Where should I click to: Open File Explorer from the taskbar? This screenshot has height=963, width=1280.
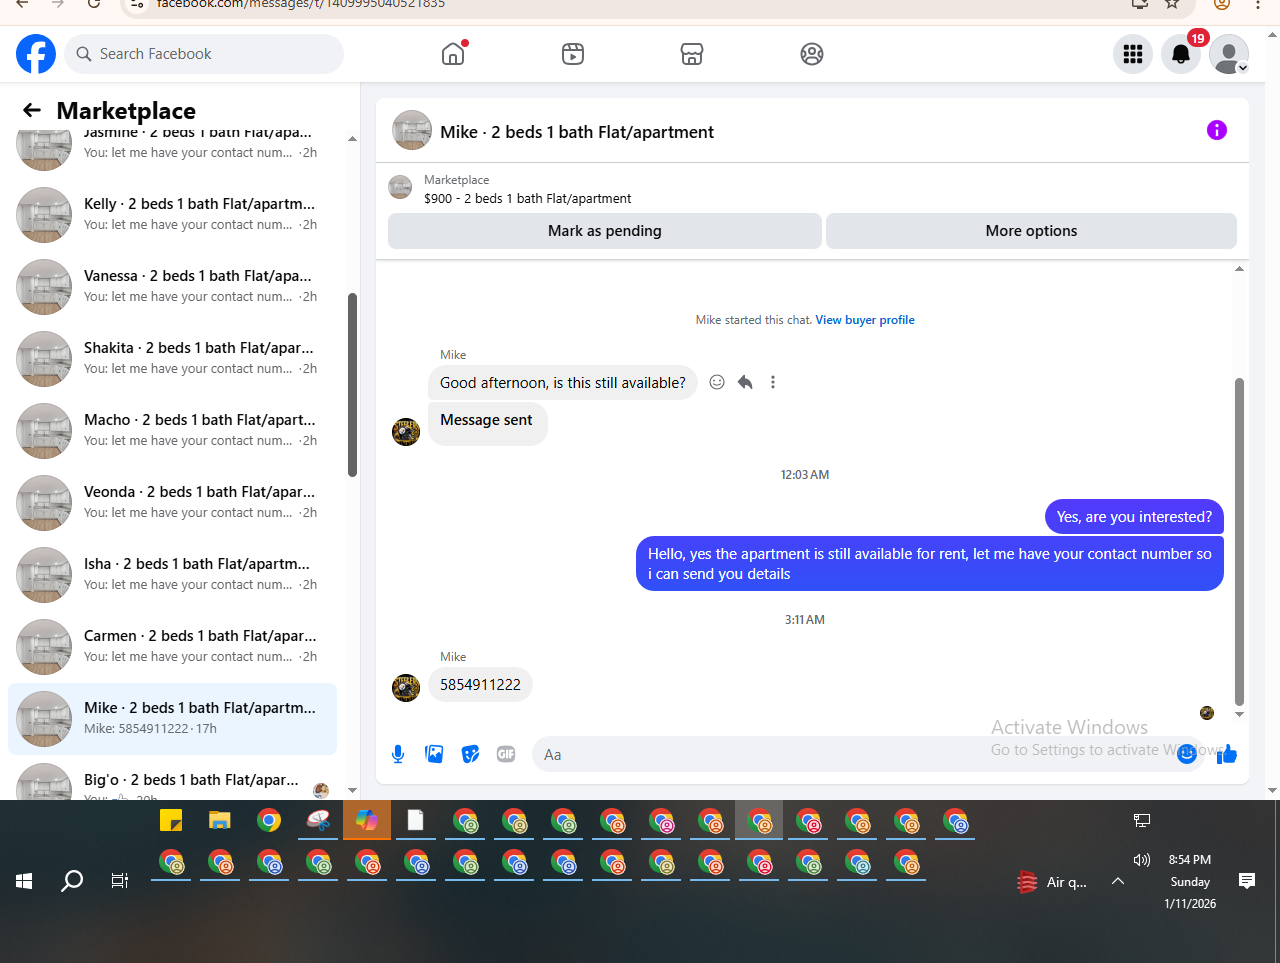coord(220,821)
